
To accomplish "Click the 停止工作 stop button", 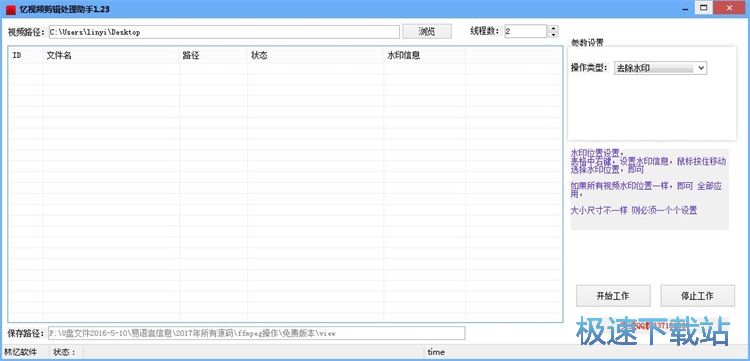I will pos(697,295).
